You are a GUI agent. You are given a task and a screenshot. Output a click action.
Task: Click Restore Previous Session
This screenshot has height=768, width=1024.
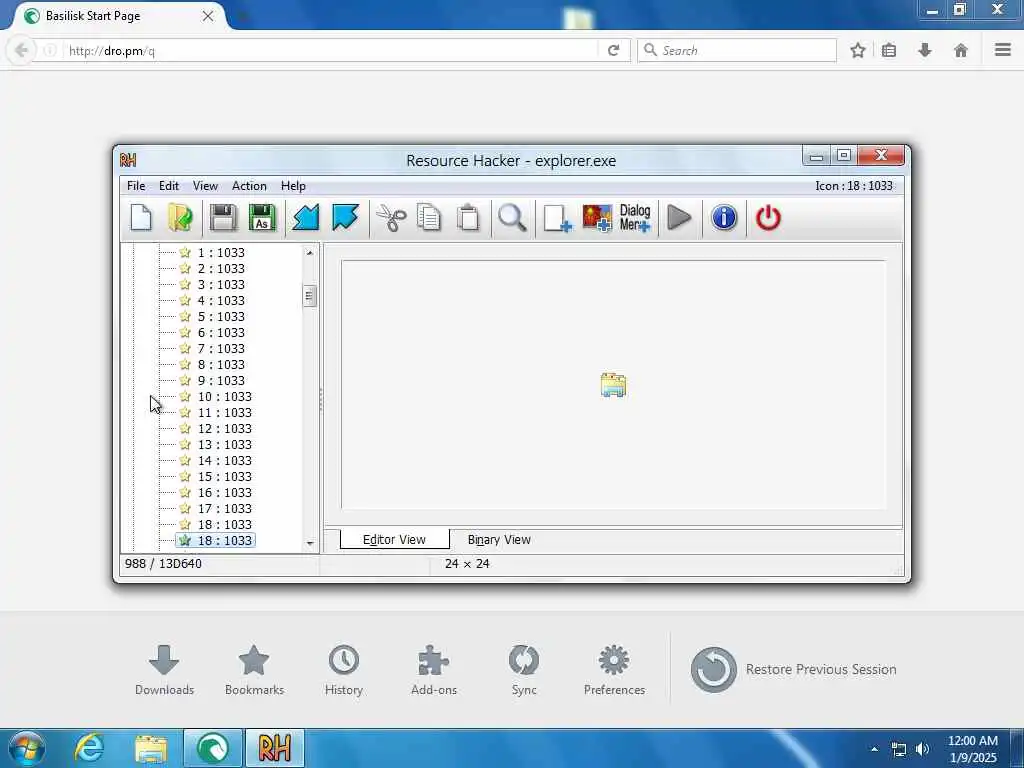pos(793,669)
